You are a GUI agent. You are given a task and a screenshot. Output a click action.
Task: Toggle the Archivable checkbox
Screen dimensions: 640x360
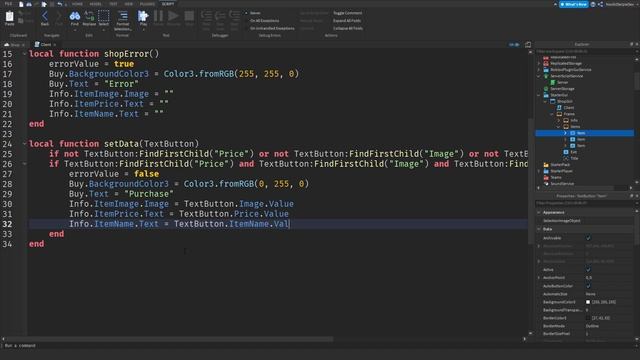tap(588, 238)
